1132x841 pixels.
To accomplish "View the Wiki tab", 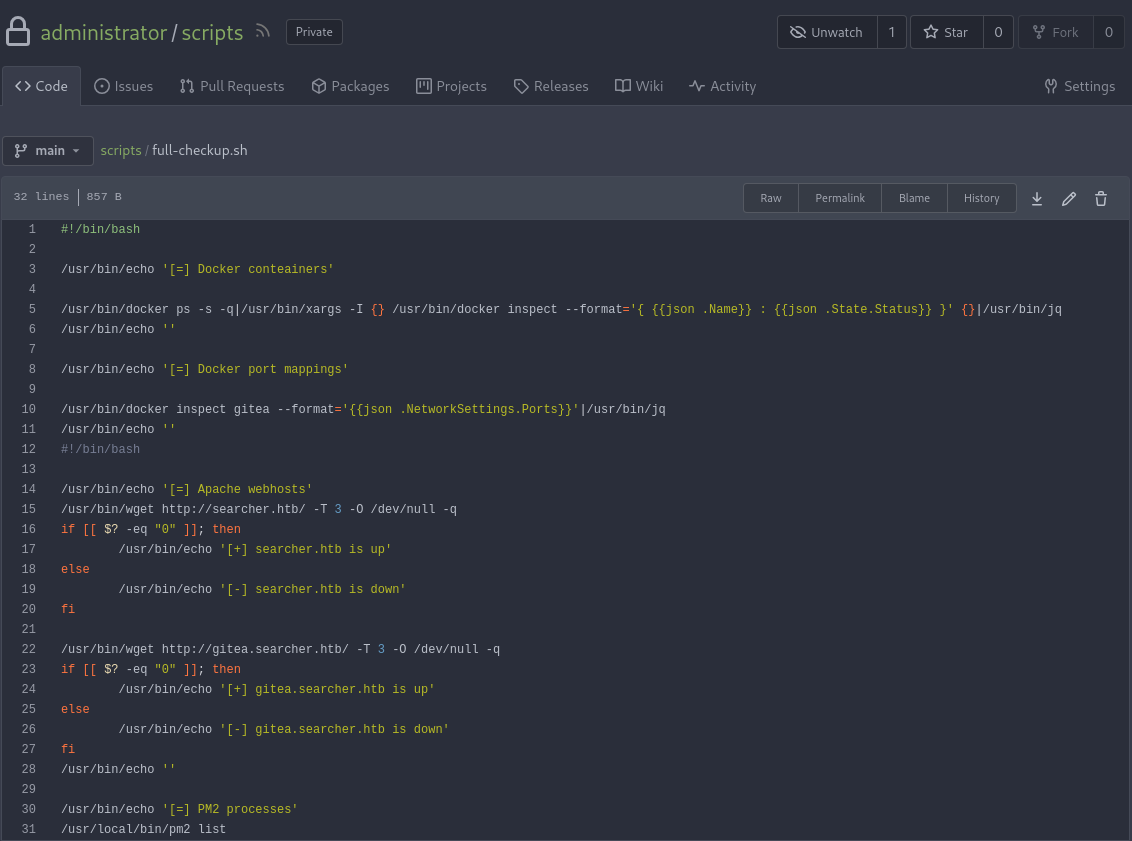I will (x=639, y=86).
